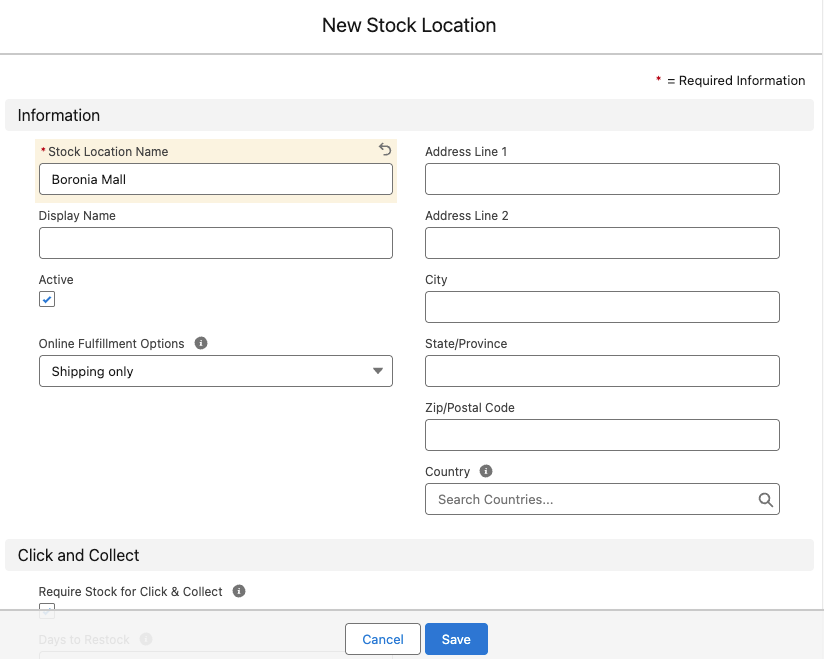The width and height of the screenshot is (824, 659).
Task: Click the State/Province input
Action: point(602,371)
